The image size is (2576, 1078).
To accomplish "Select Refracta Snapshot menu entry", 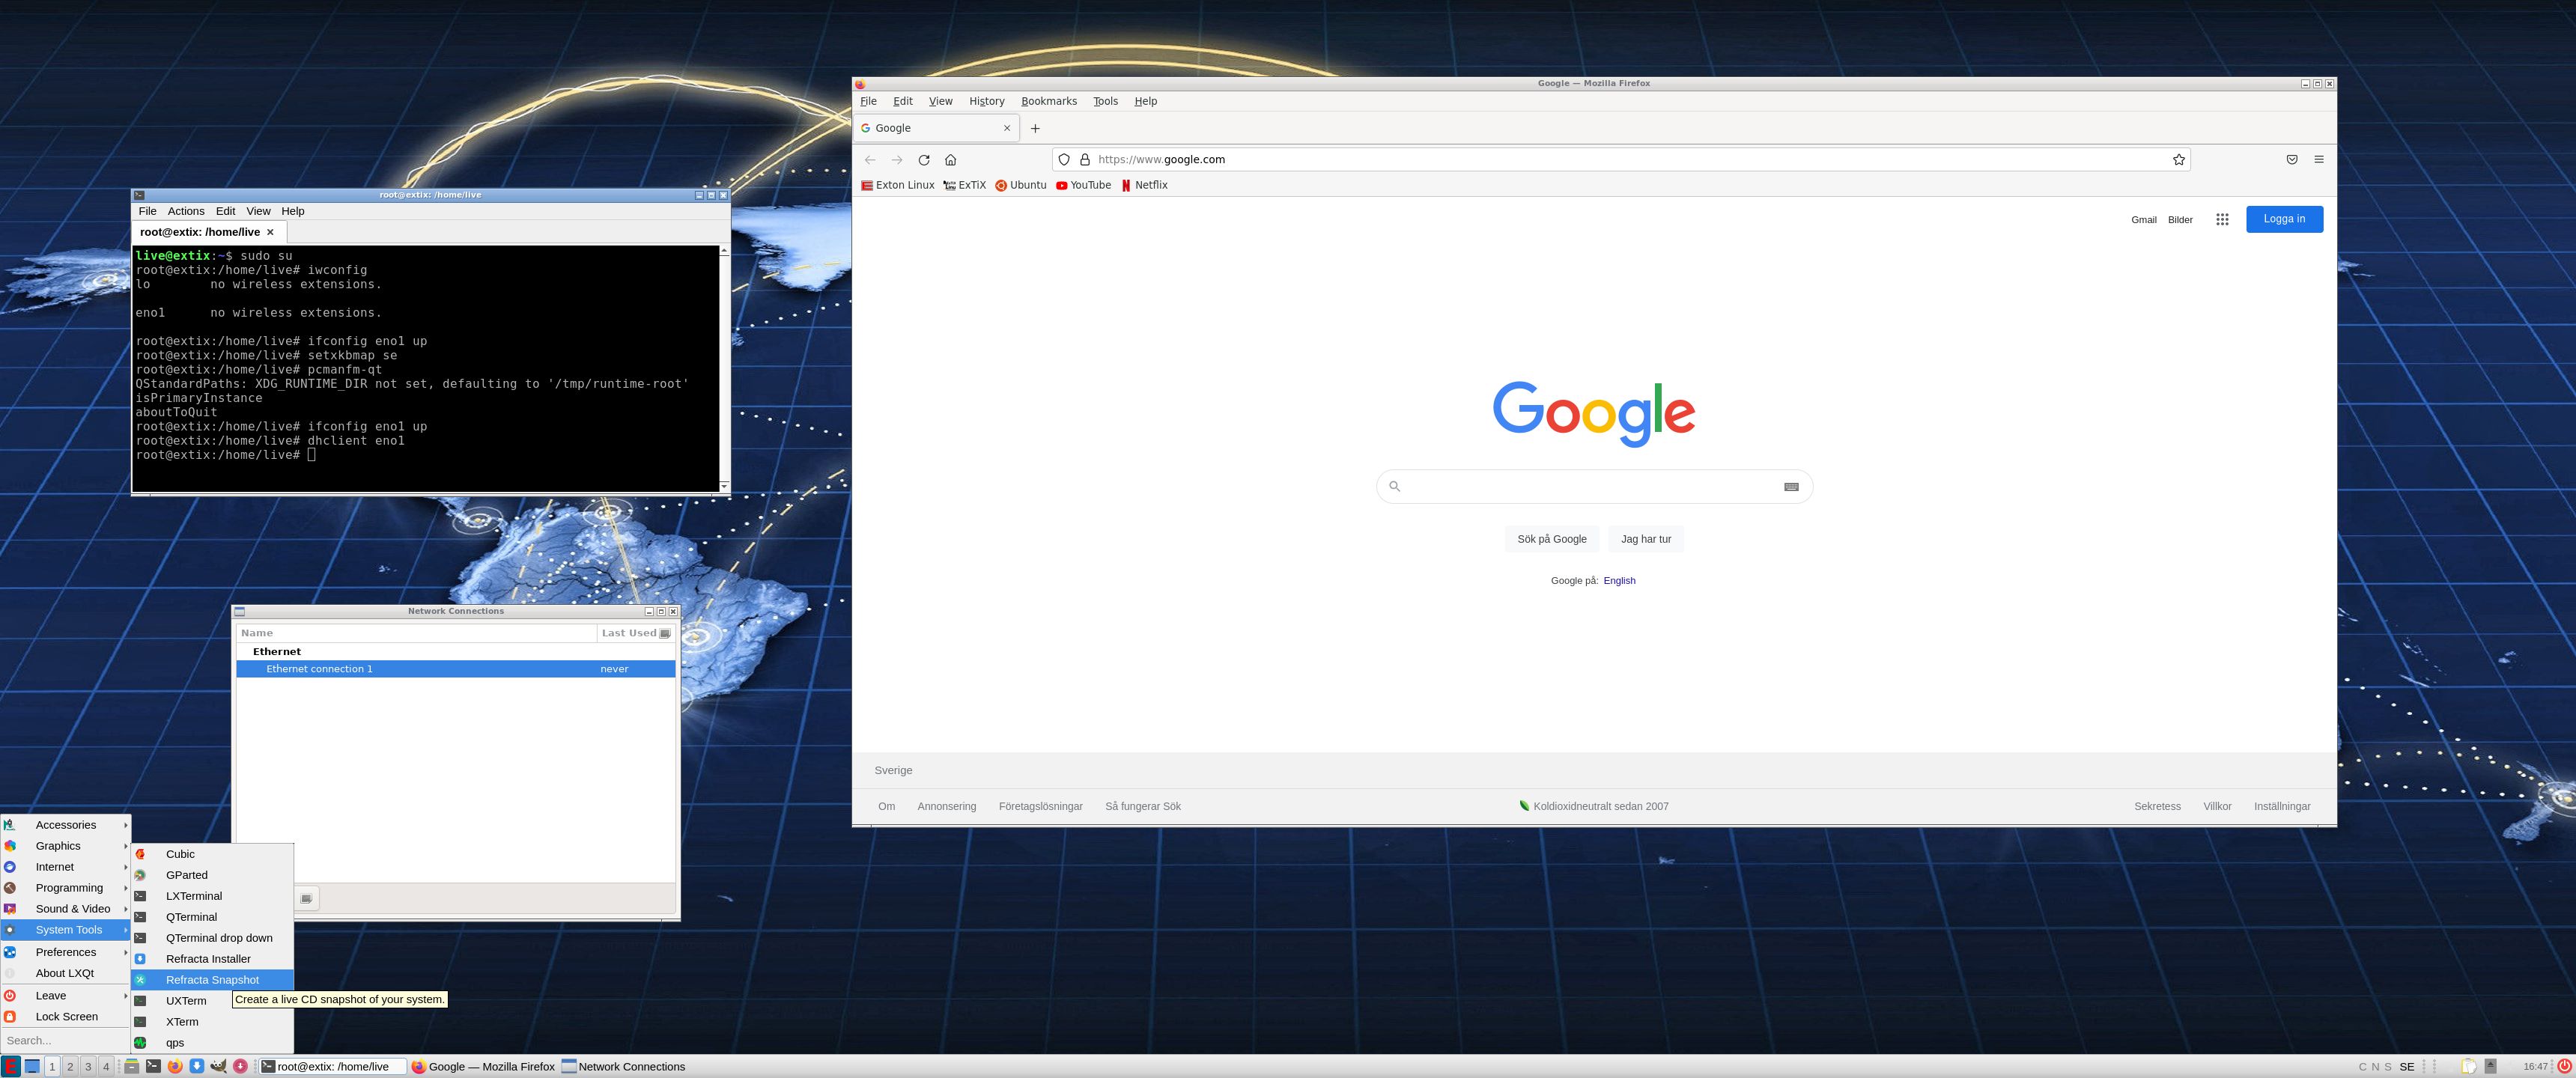I will click(212, 980).
